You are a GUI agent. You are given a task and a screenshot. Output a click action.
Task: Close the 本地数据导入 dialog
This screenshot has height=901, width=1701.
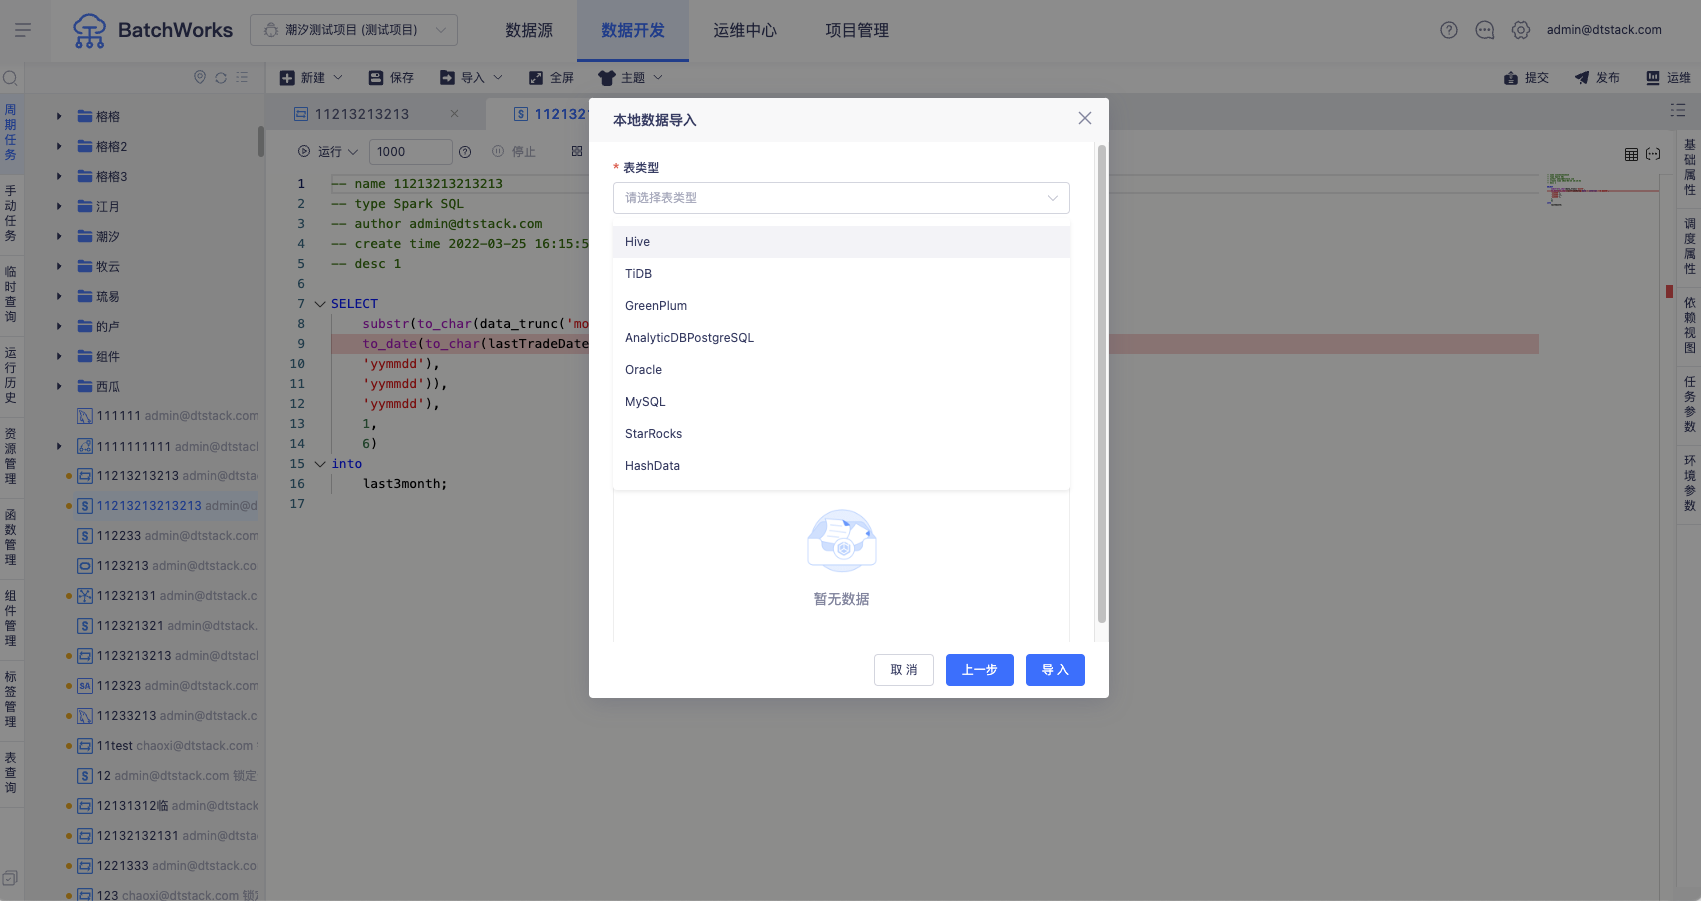pyautogui.click(x=1085, y=118)
